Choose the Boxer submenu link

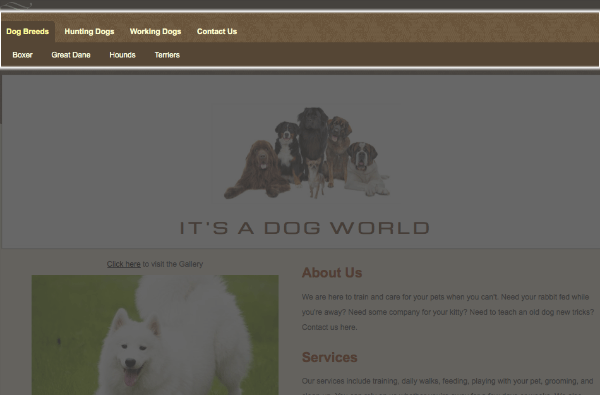pyautogui.click(x=23, y=55)
